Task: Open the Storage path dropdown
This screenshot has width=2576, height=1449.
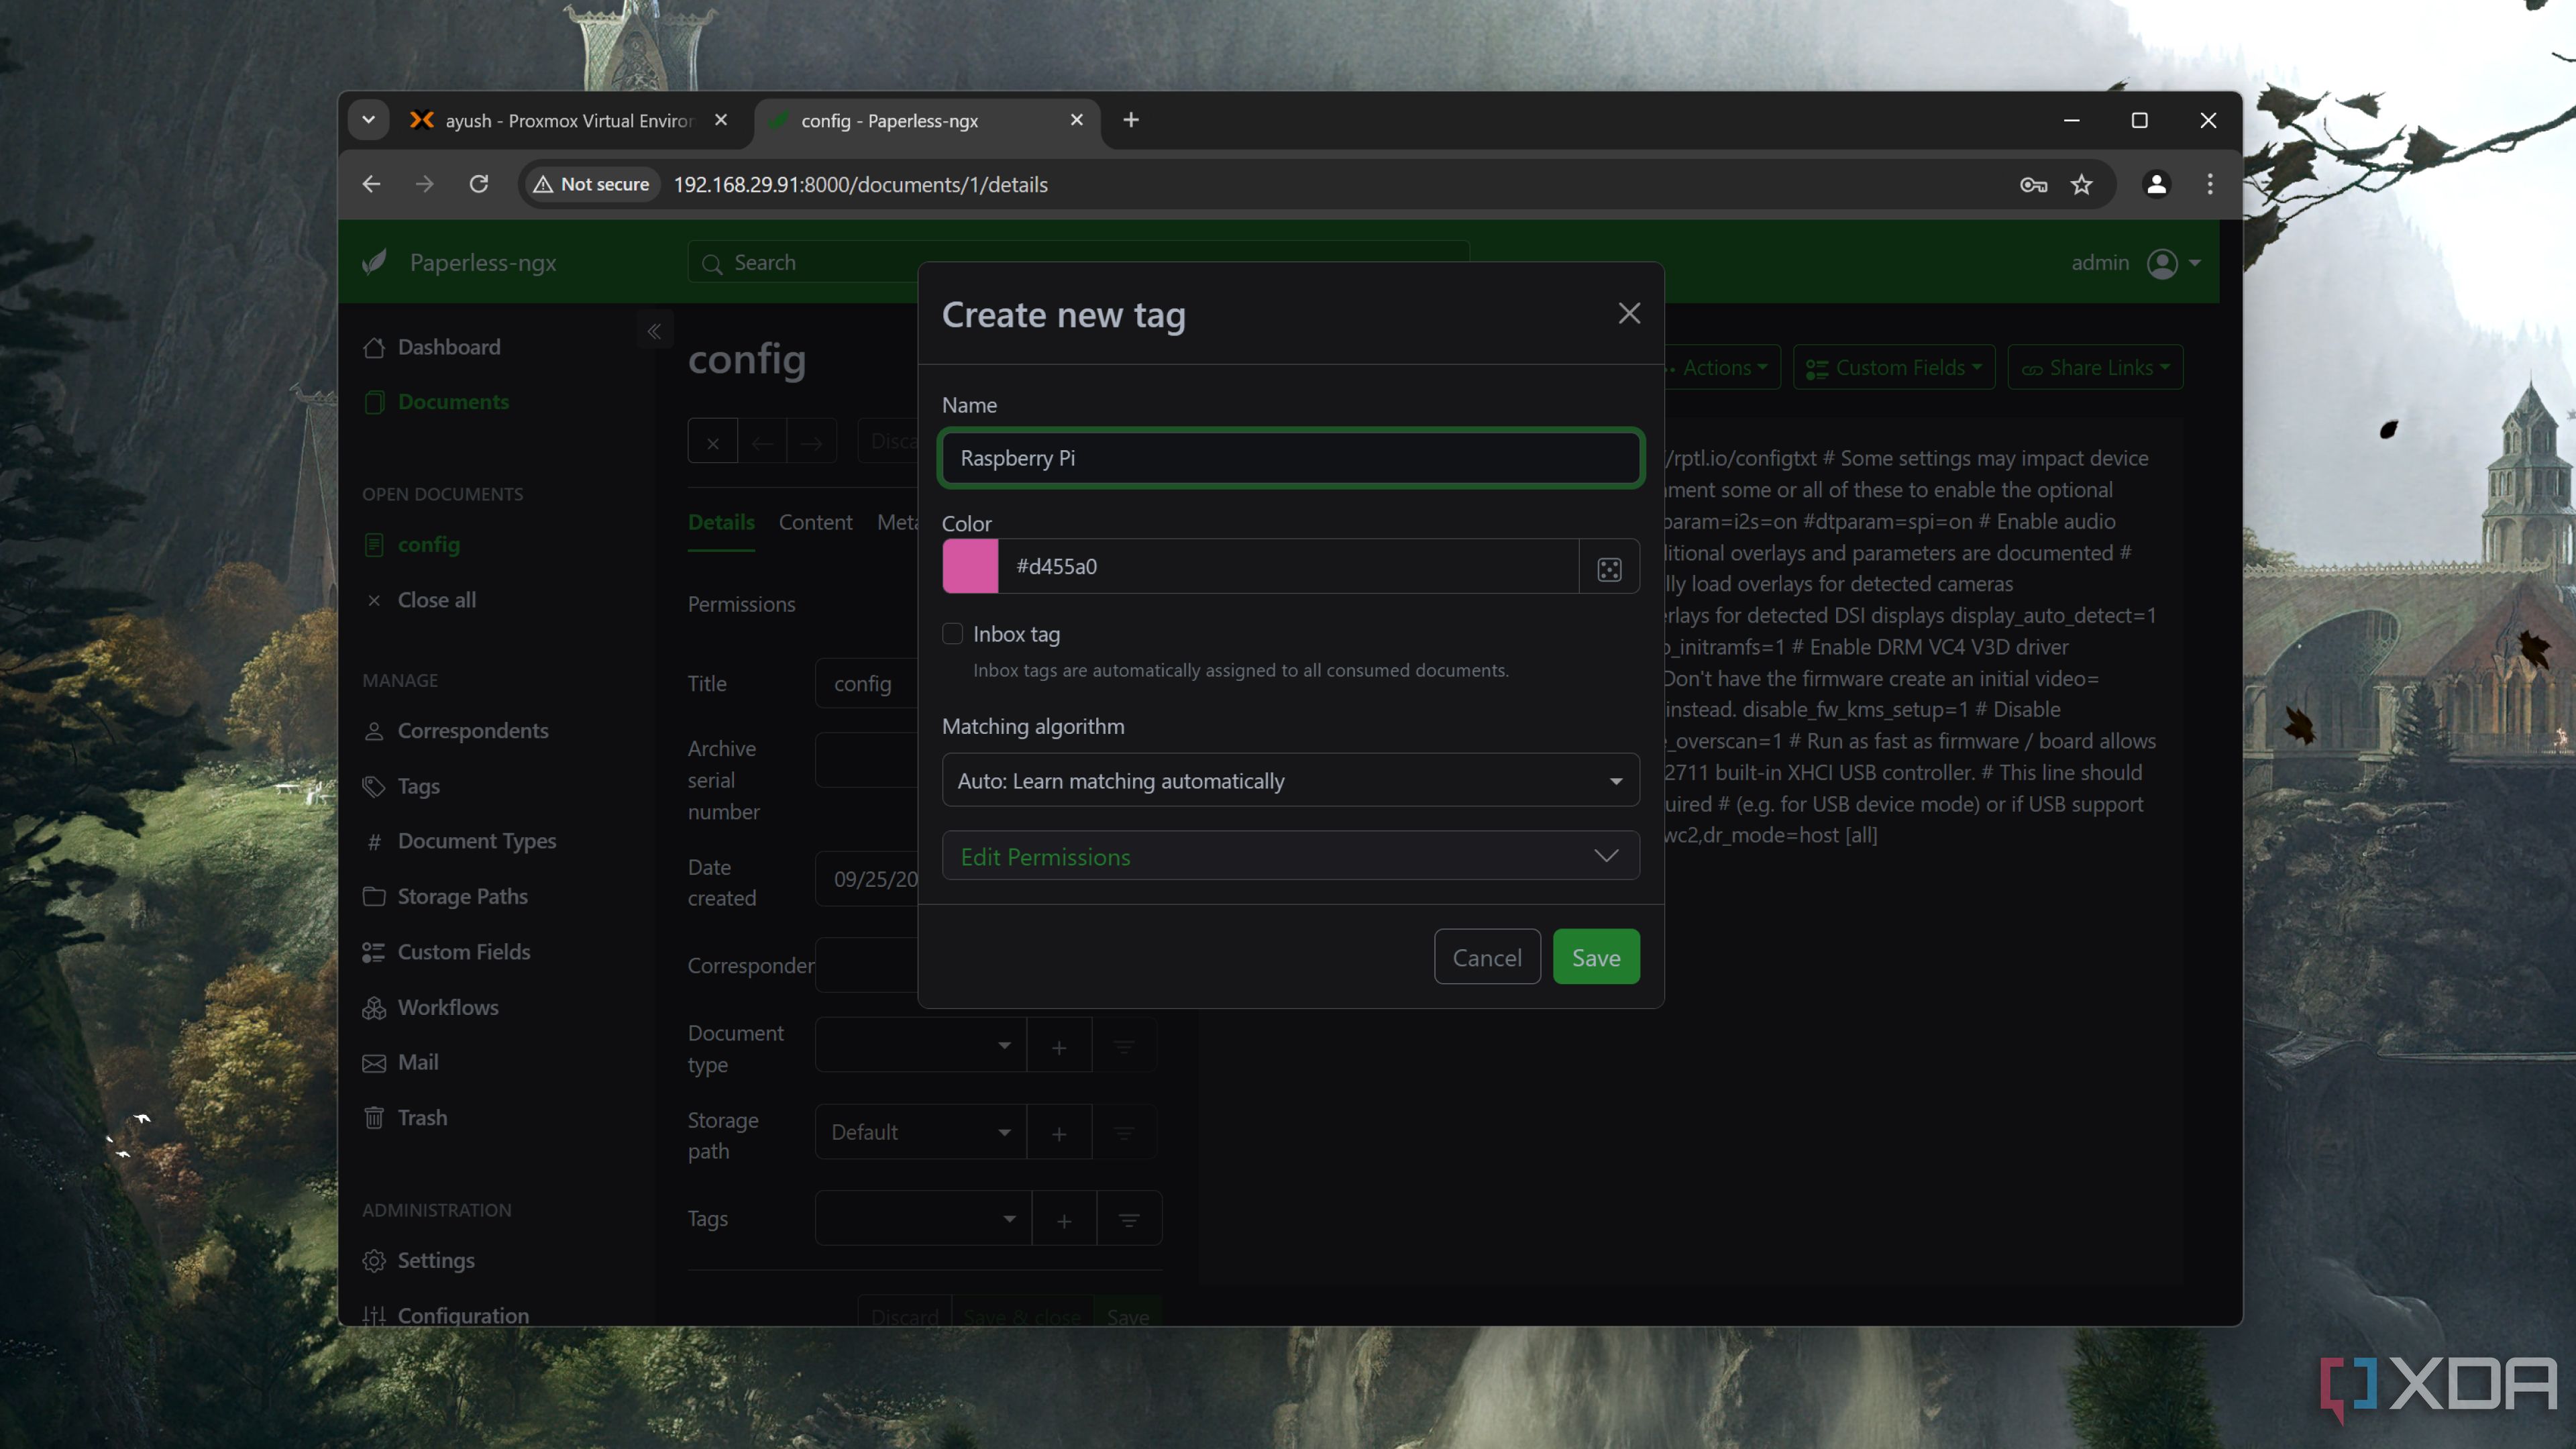Action: coord(920,1132)
